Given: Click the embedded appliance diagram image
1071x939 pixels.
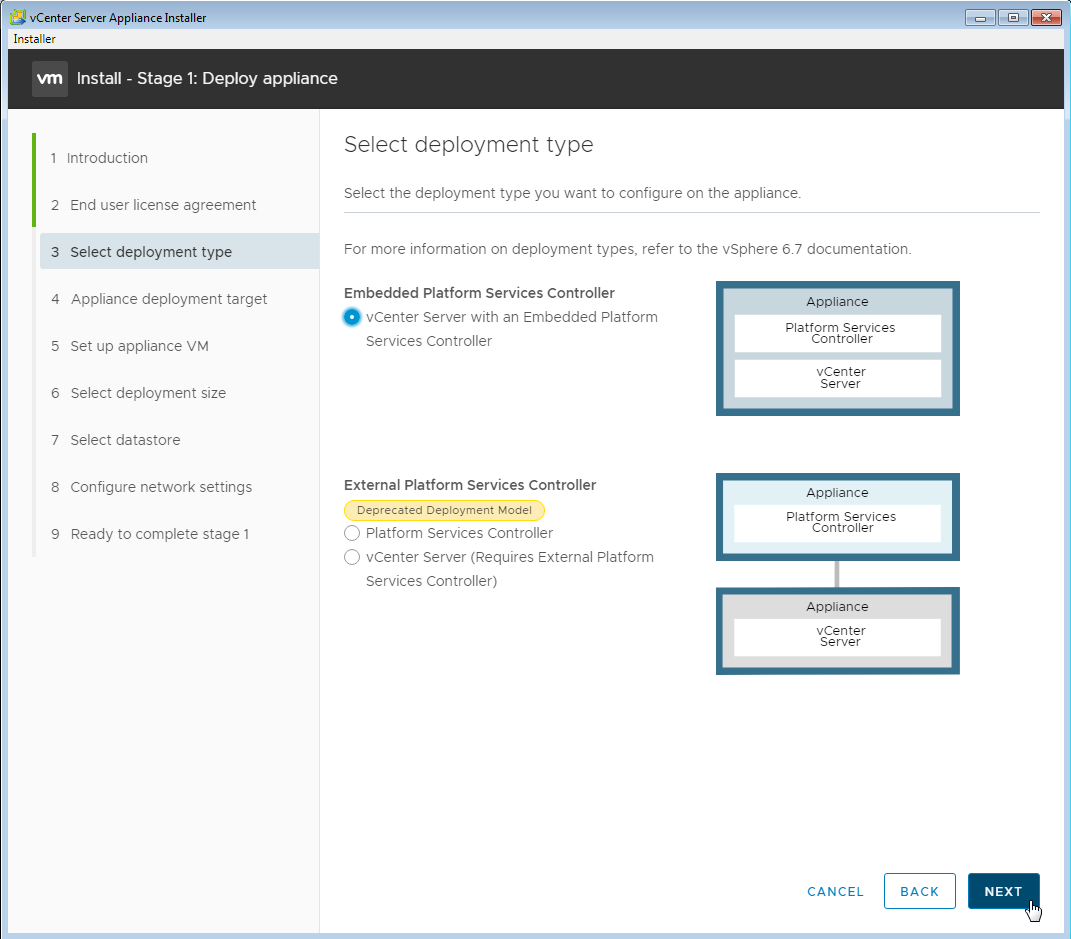Looking at the screenshot, I should 837,348.
